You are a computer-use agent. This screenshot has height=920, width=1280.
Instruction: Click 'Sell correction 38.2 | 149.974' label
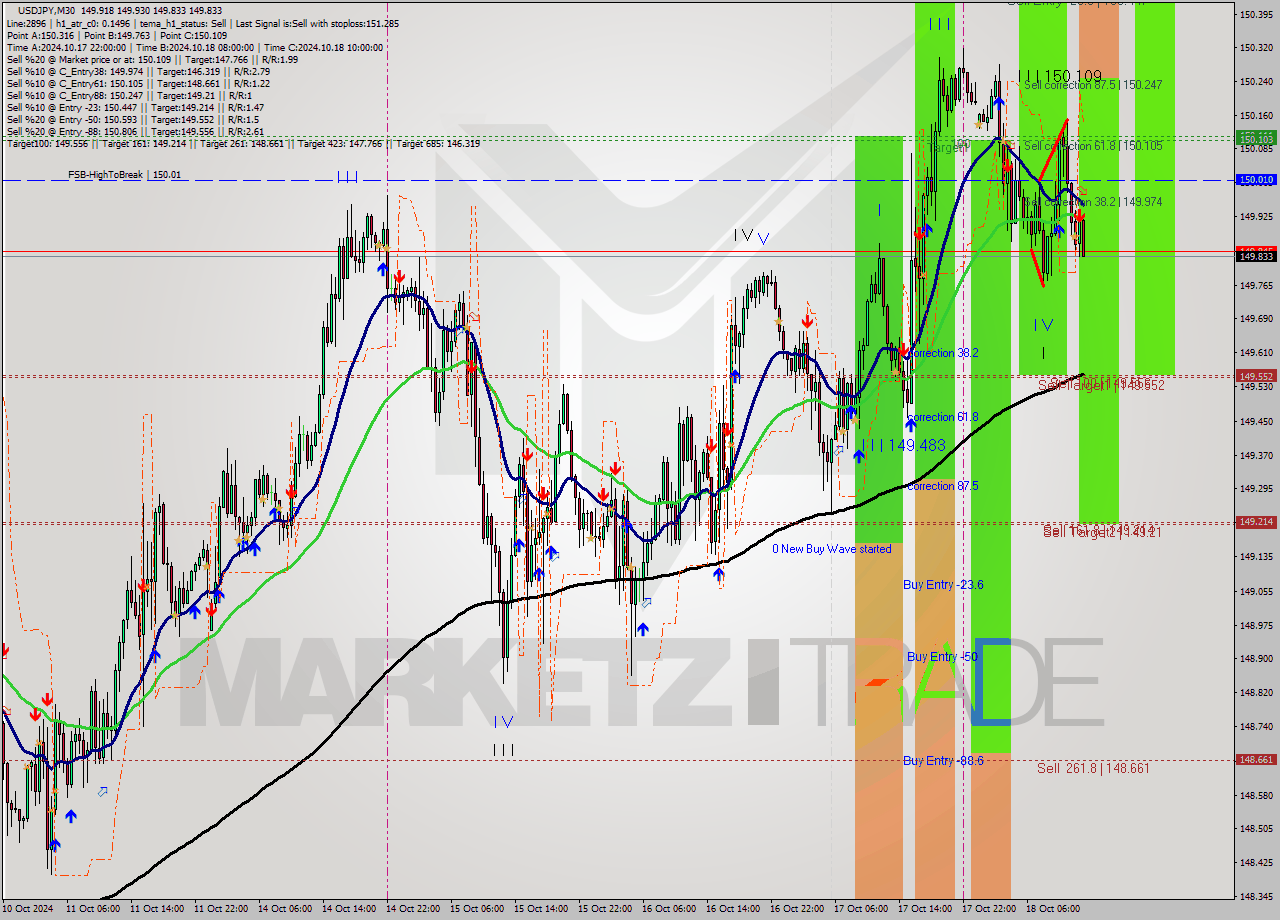point(1093,202)
